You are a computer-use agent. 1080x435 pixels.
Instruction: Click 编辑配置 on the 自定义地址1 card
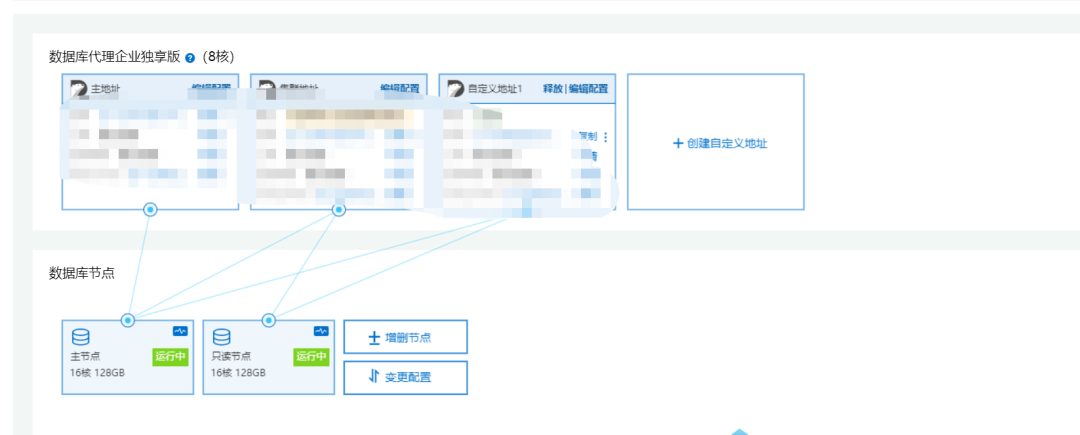[x=589, y=89]
